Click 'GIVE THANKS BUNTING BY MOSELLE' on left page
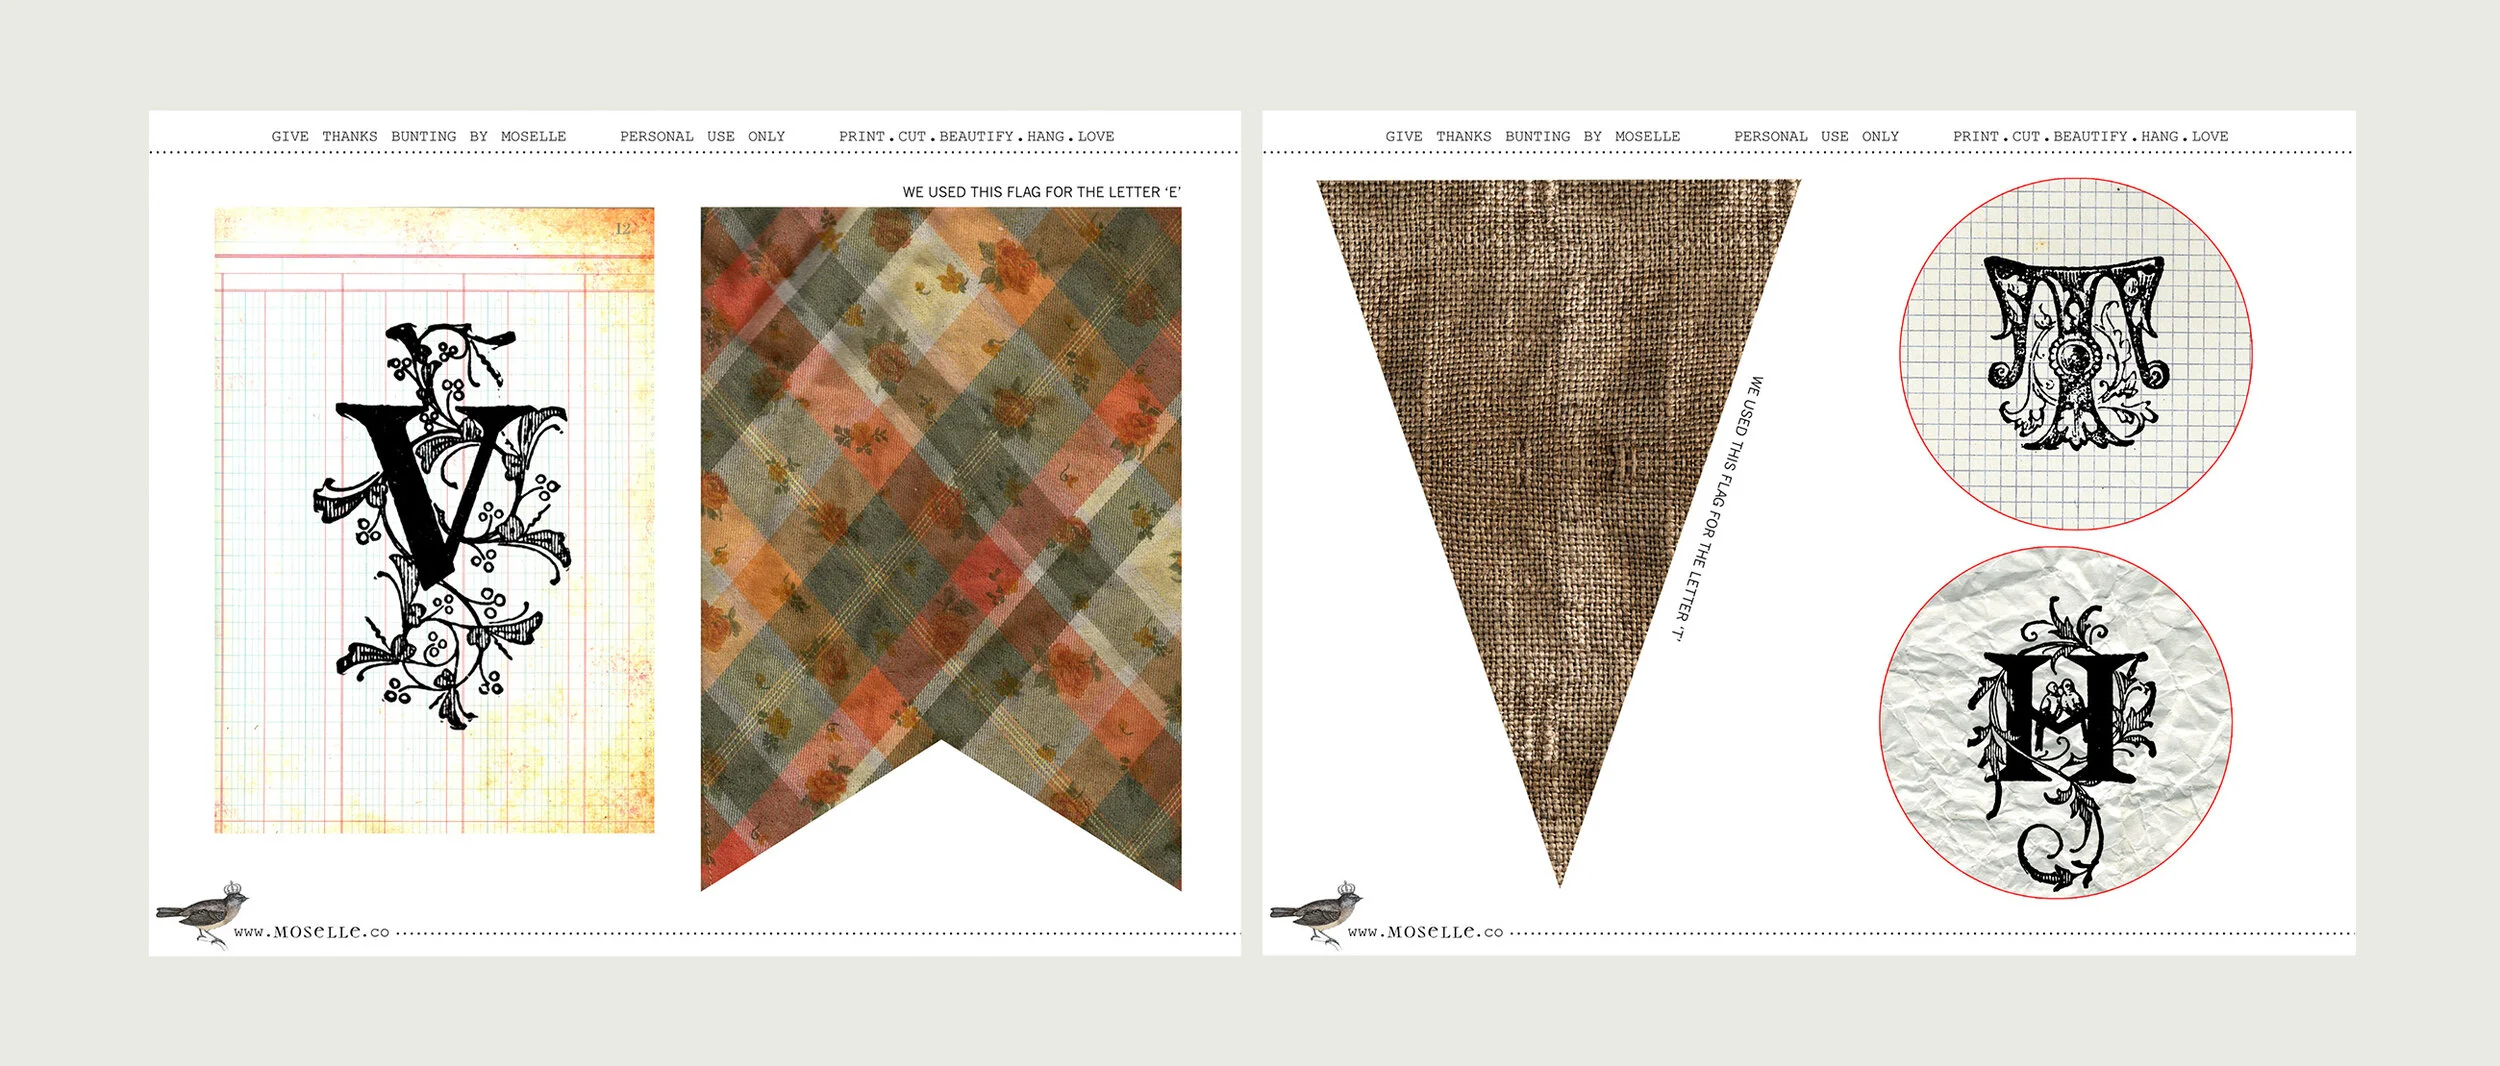 419,136
